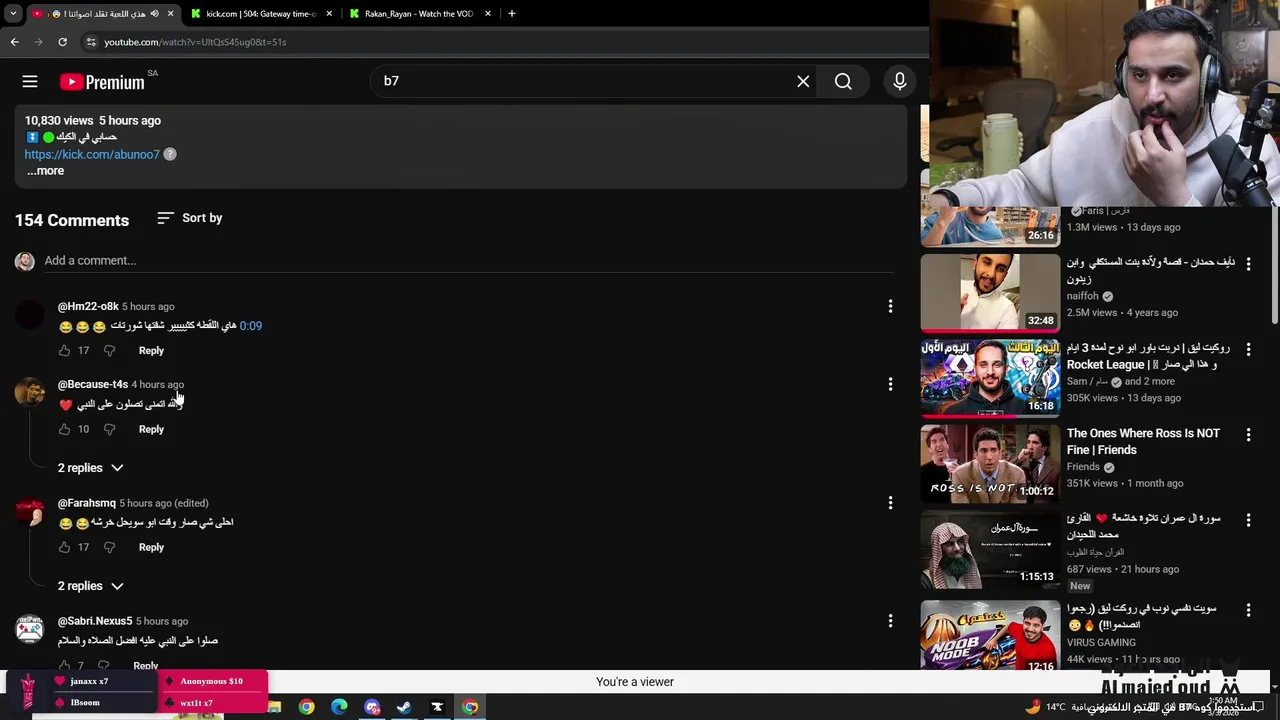The width and height of the screenshot is (1280, 720).
Task: Dislike the comment by @Farahsmq
Action: point(109,547)
